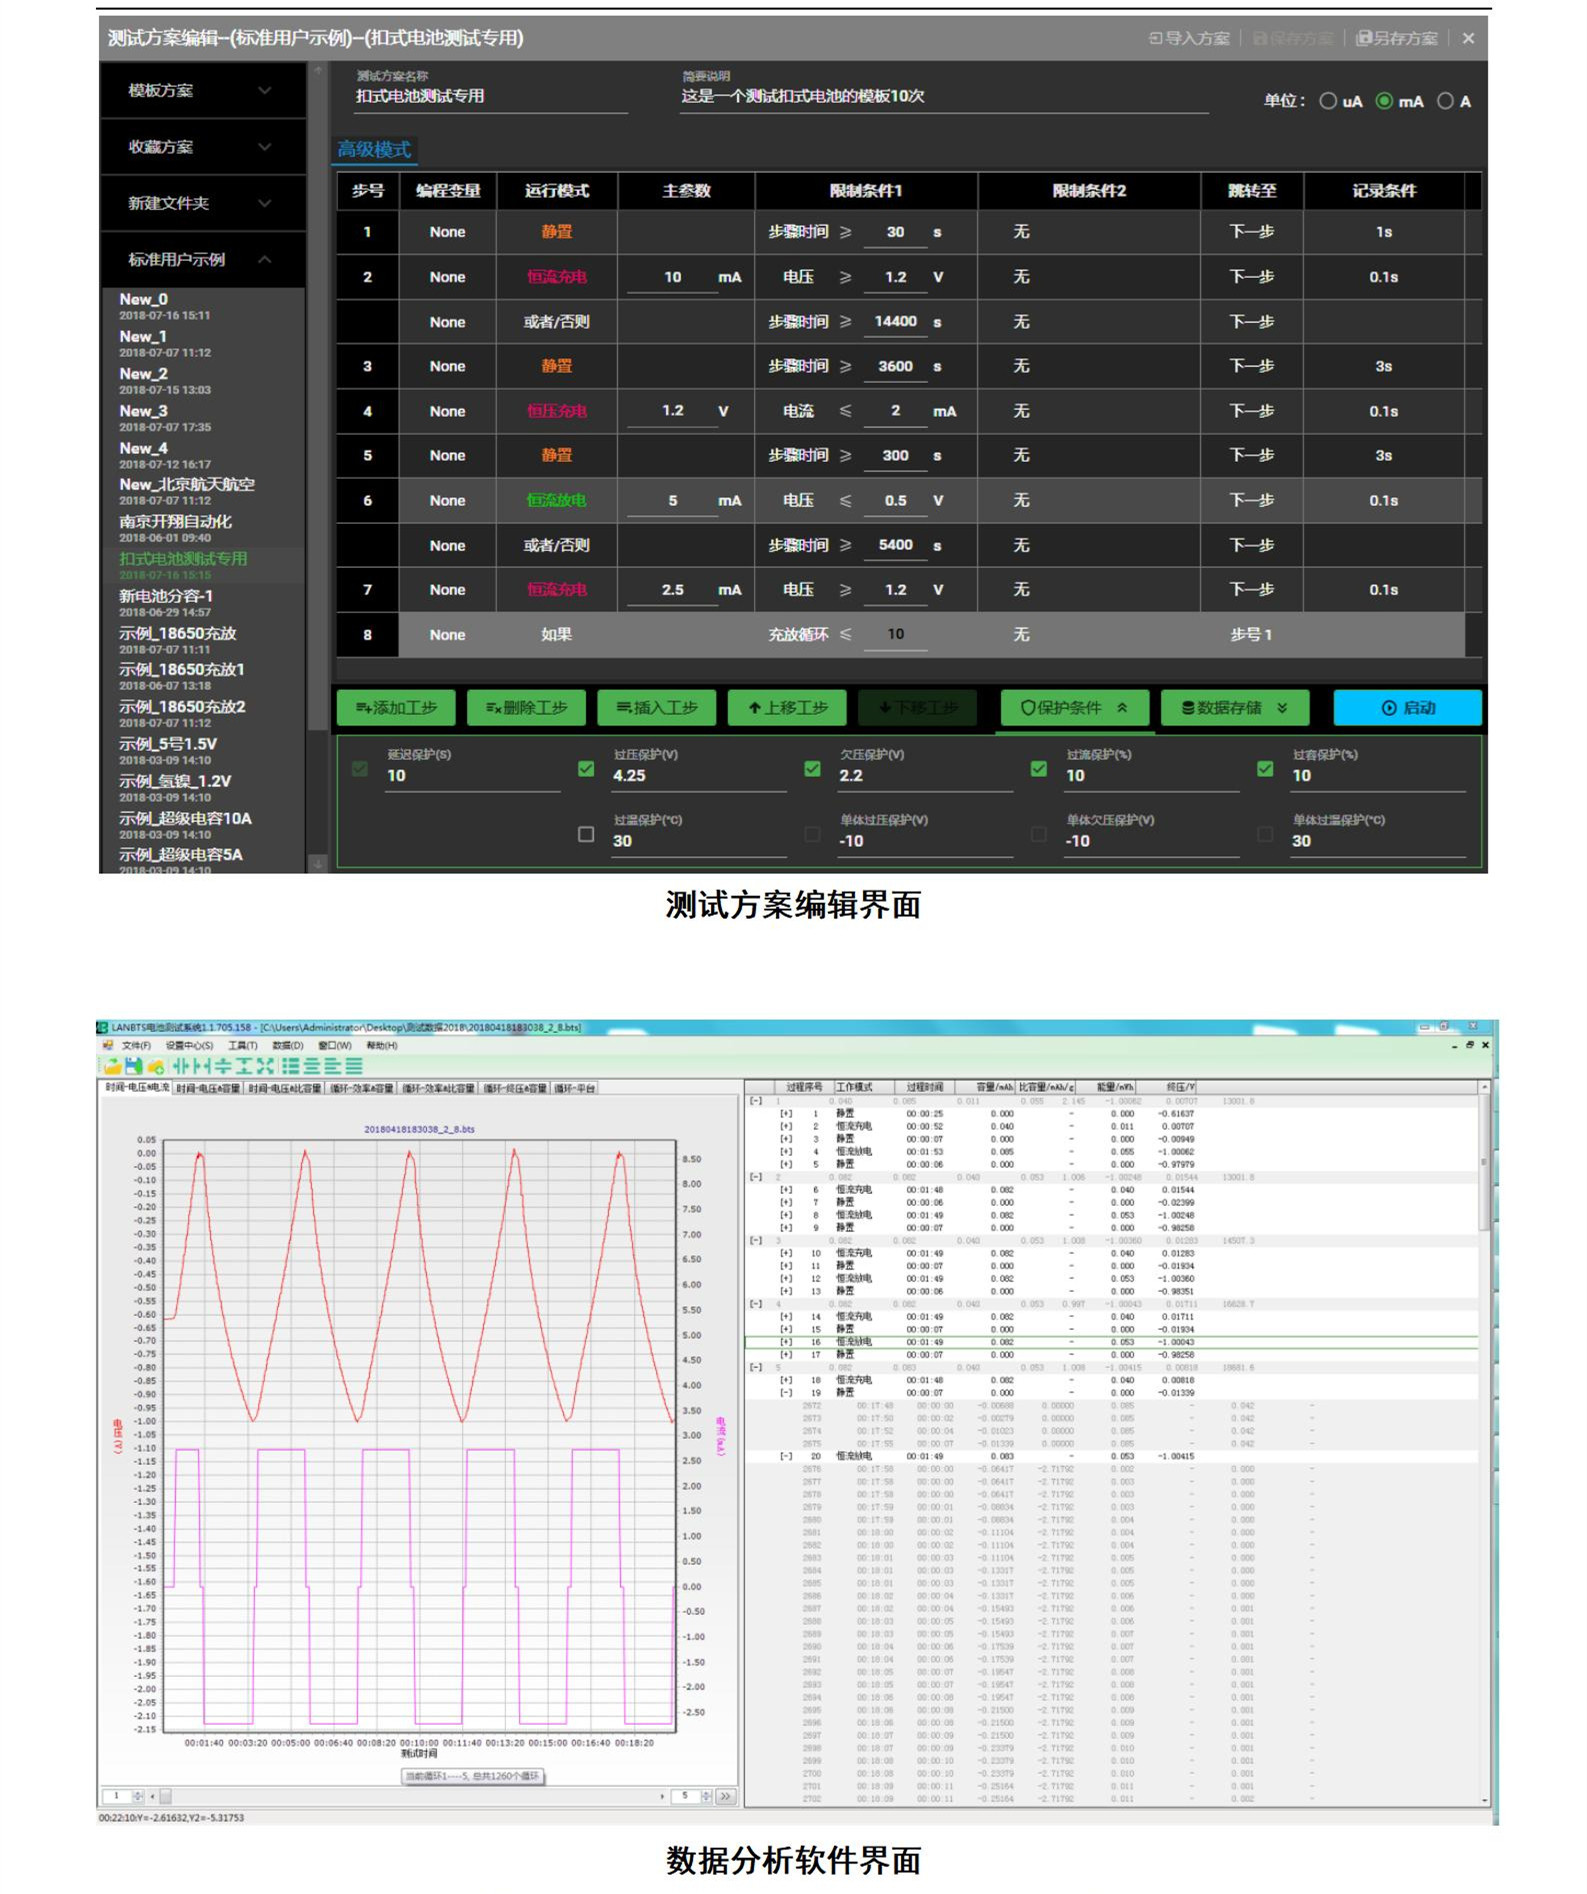Switch to the 循环-效率&容量 tab
Image resolution: width=1587 pixels, height=1894 pixels.
(x=363, y=1088)
